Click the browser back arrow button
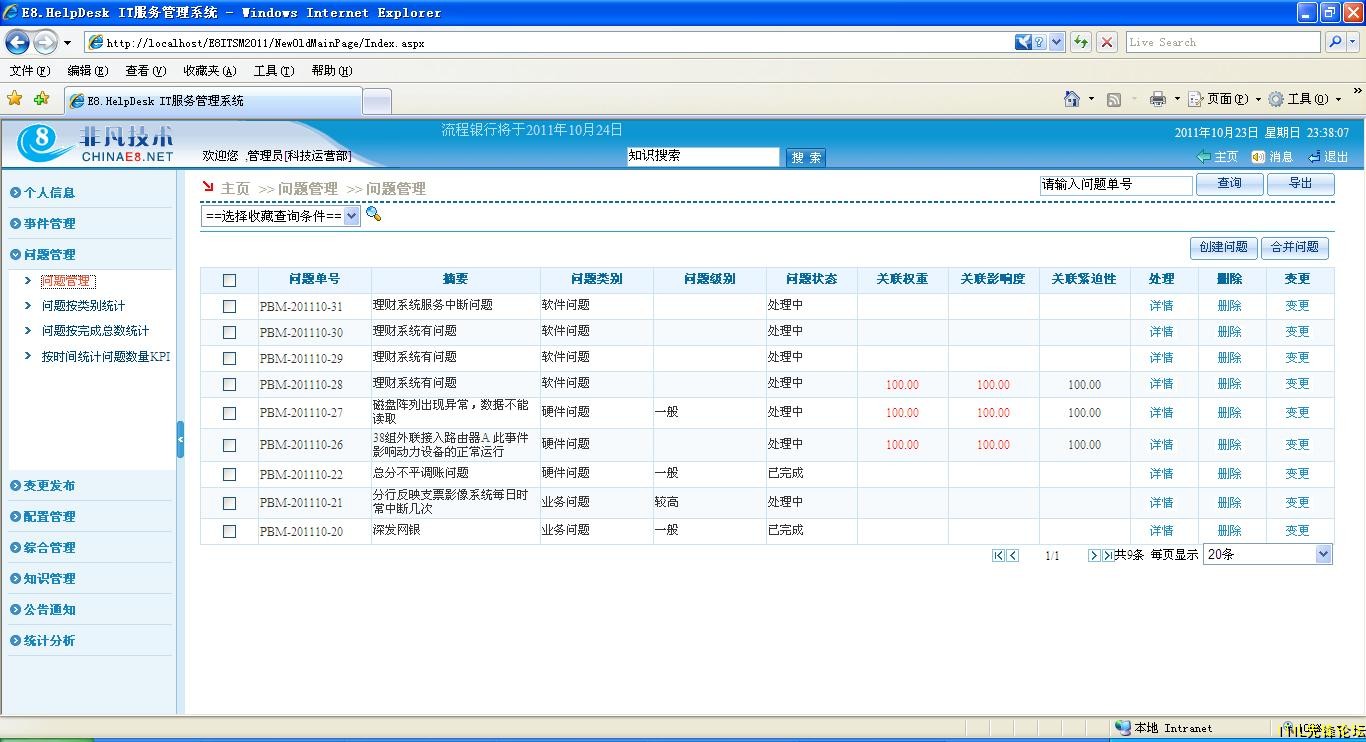The height and width of the screenshot is (742, 1366). pyautogui.click(x=17, y=42)
